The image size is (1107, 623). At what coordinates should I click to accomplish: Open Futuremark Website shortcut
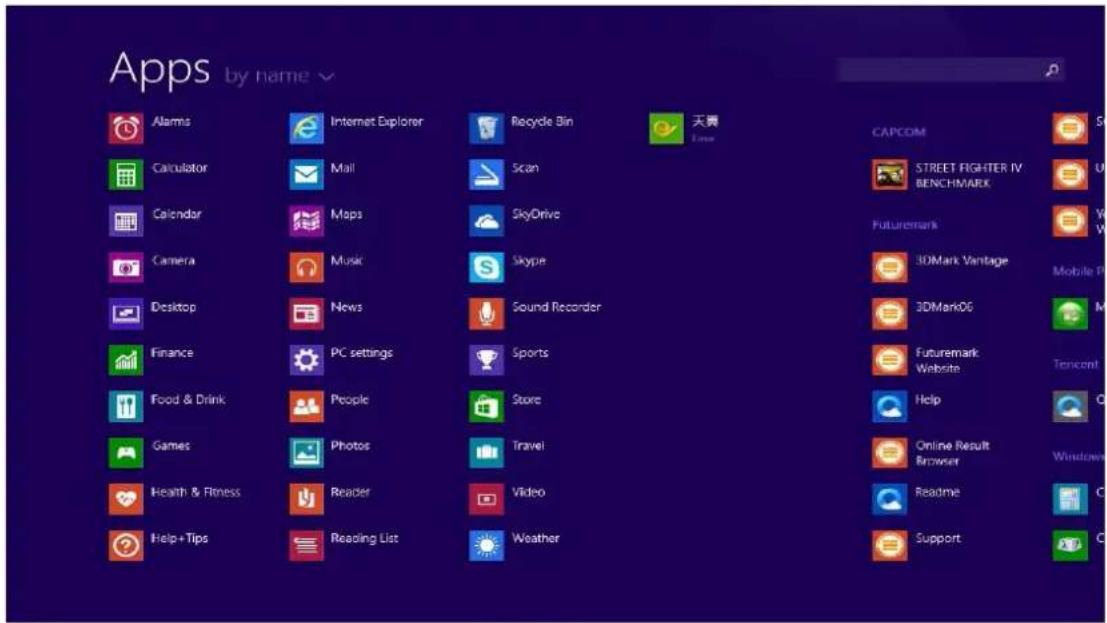tap(890, 360)
